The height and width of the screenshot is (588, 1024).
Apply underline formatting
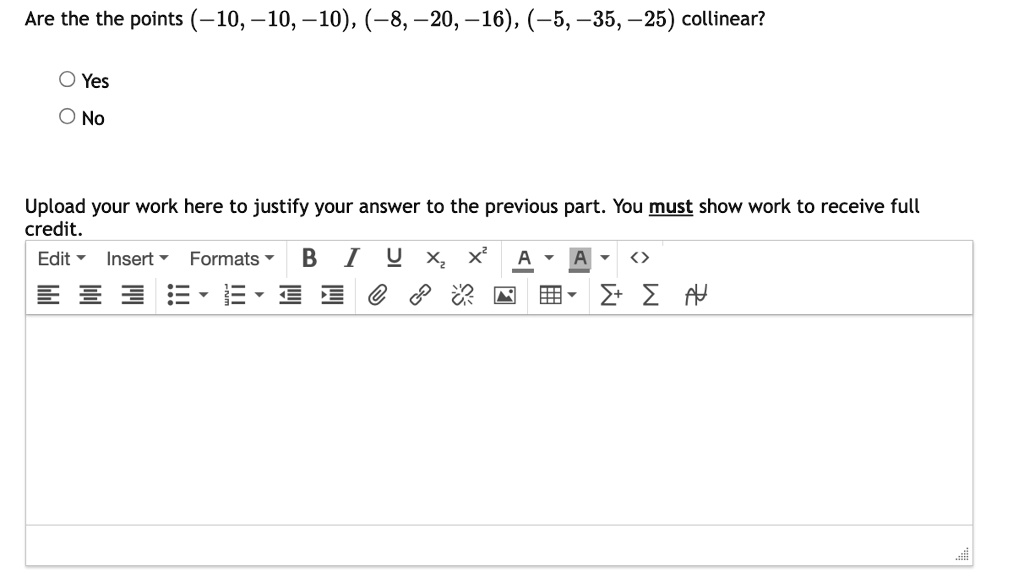click(394, 258)
